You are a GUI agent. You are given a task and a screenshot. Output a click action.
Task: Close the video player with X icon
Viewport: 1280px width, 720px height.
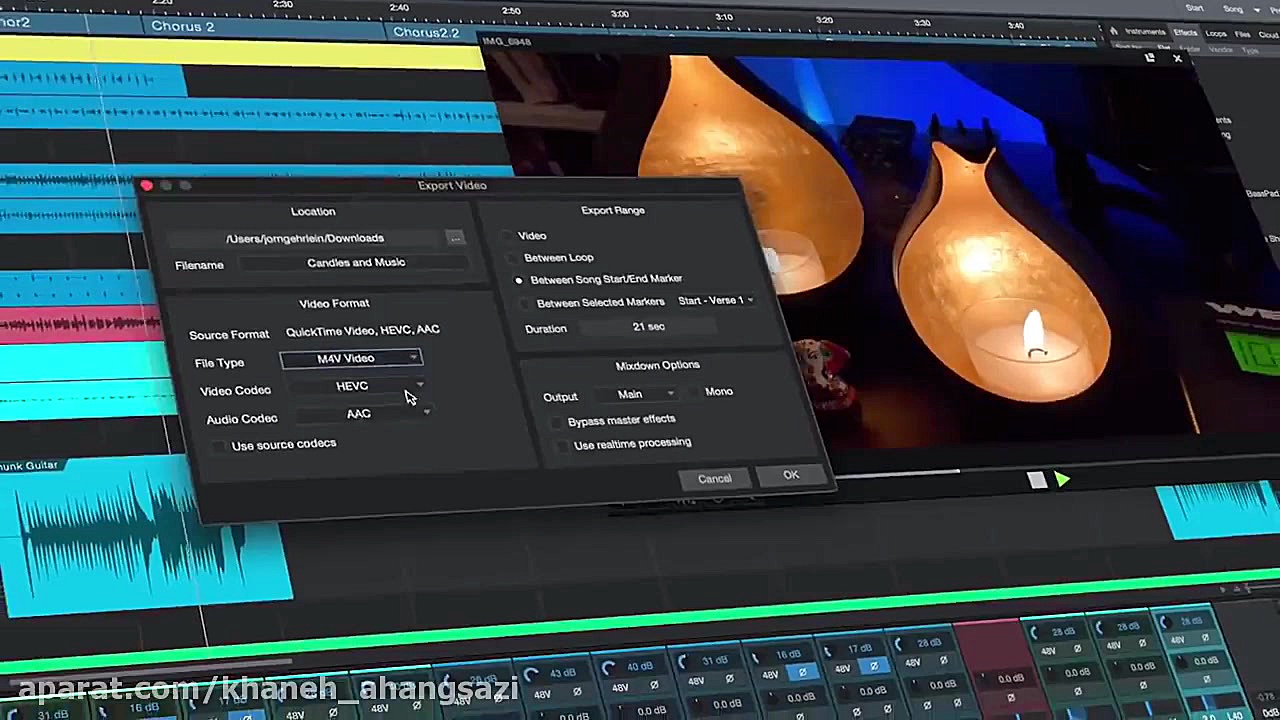[x=1177, y=59]
